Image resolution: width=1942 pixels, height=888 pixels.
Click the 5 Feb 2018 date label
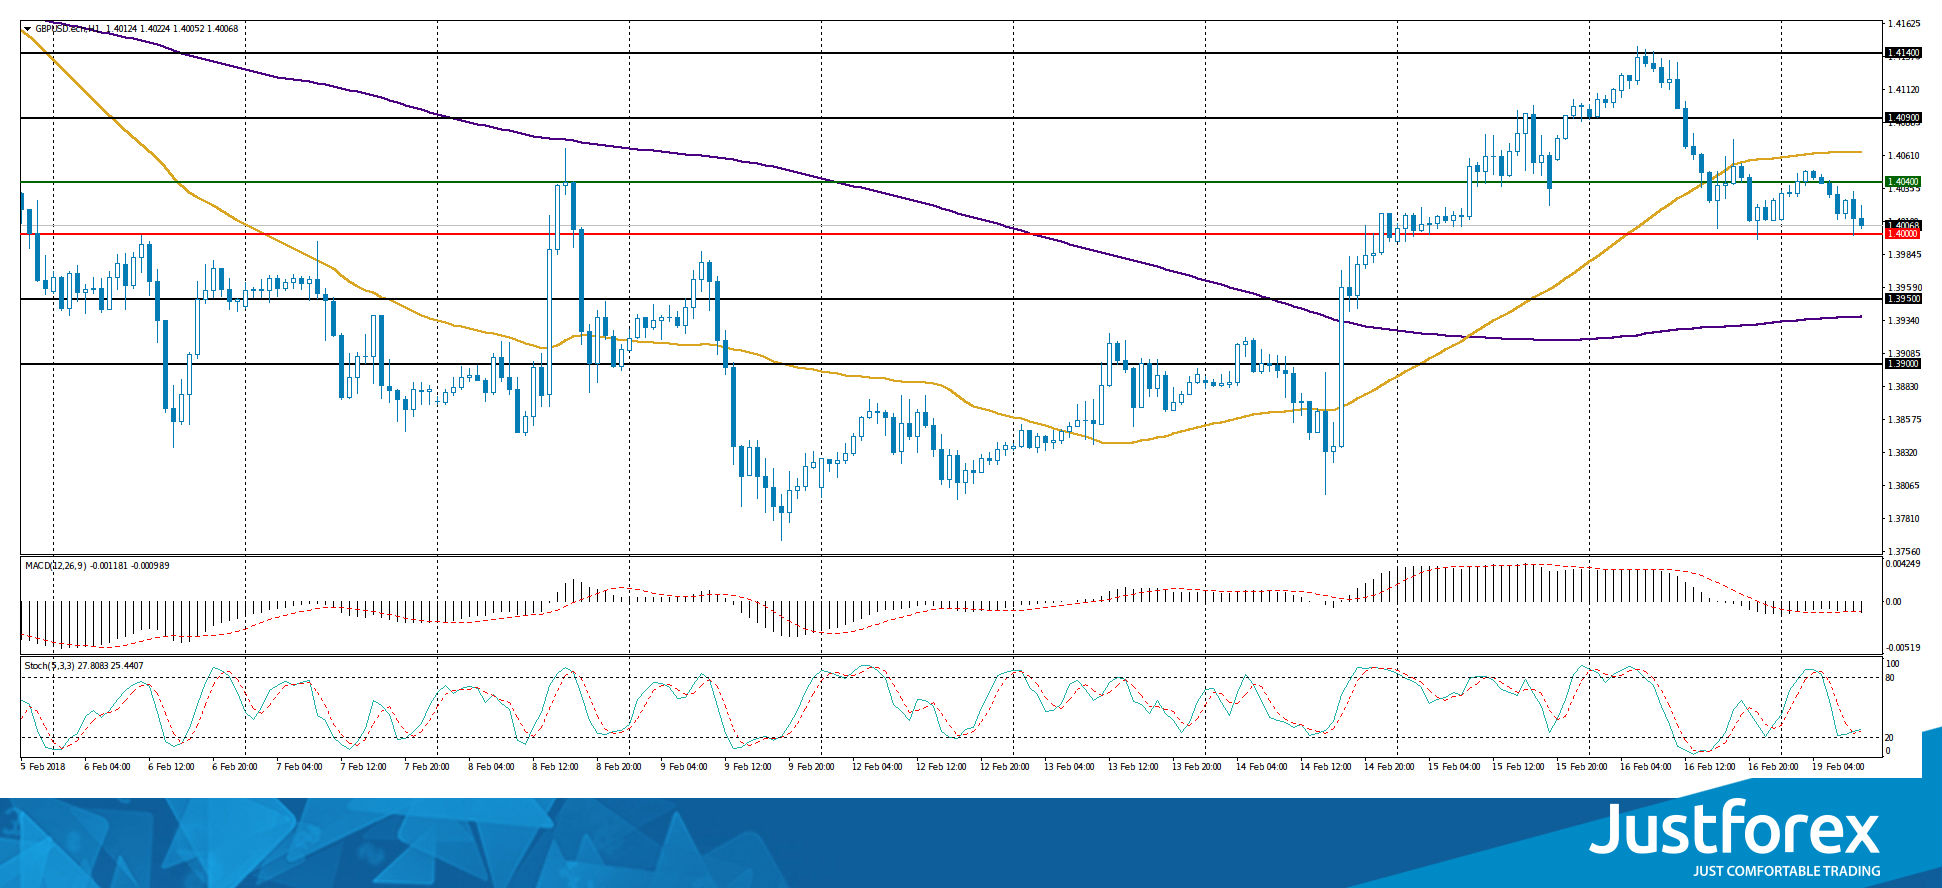[43, 767]
